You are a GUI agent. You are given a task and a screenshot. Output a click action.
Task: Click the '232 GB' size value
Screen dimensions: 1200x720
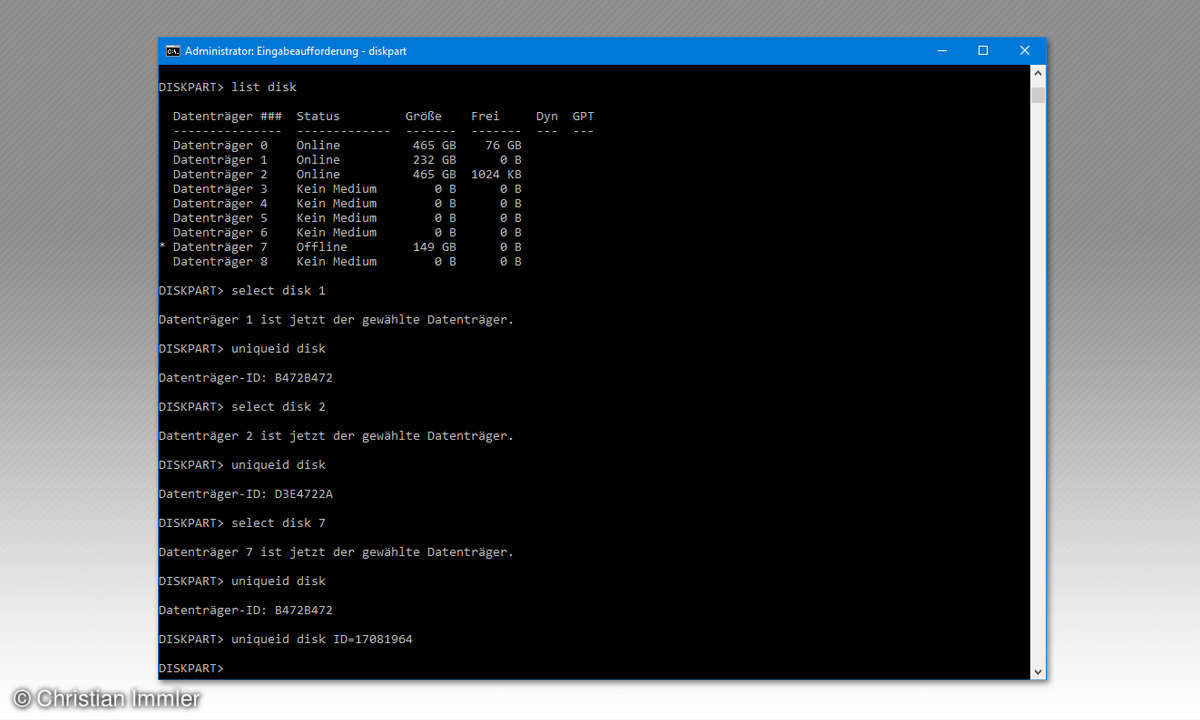(x=434, y=160)
